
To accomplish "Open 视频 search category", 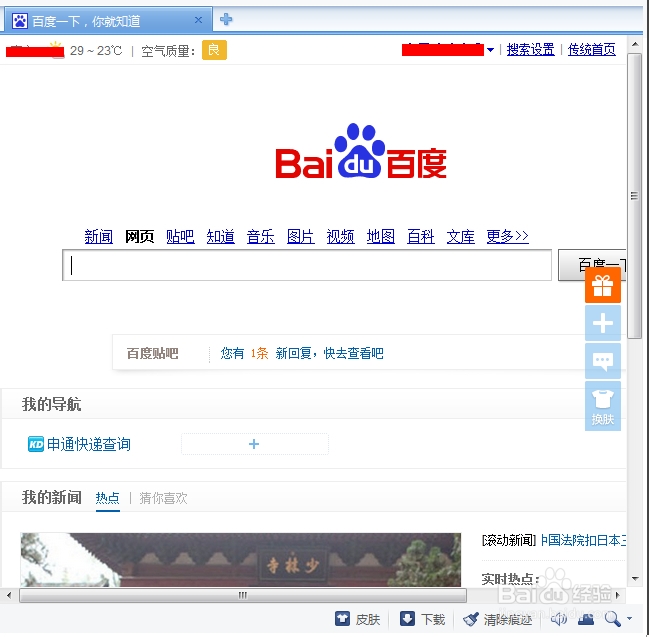I will coord(341,237).
